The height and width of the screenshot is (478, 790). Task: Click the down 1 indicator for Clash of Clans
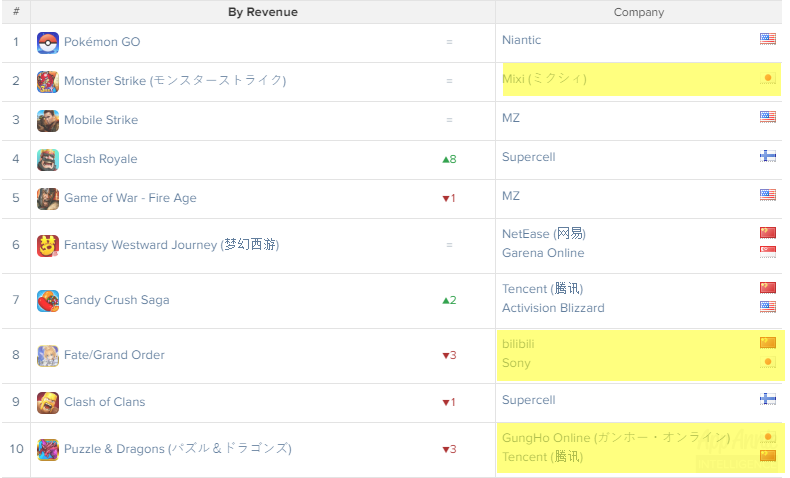point(449,402)
